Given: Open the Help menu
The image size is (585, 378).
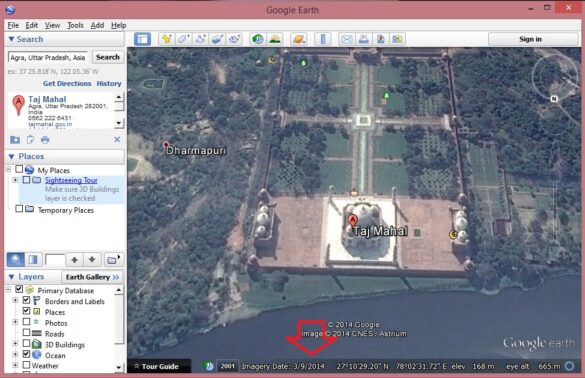Looking at the screenshot, I should coord(119,25).
